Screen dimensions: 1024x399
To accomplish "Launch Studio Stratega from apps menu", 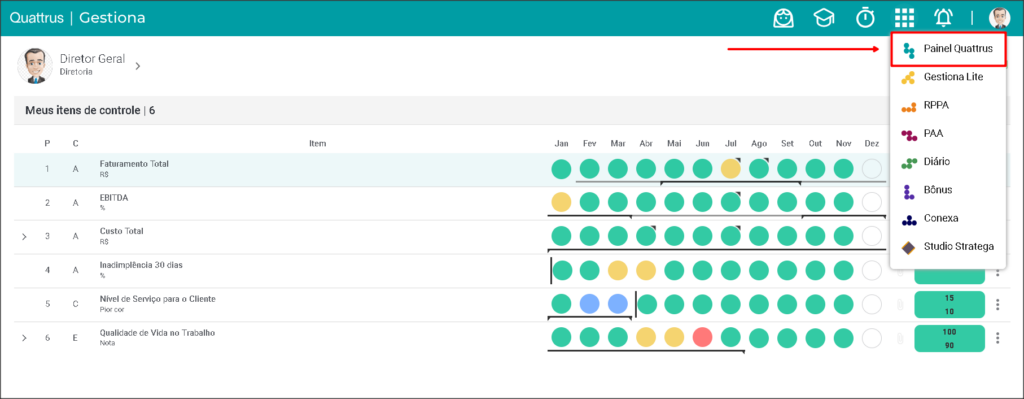I will click(x=948, y=247).
